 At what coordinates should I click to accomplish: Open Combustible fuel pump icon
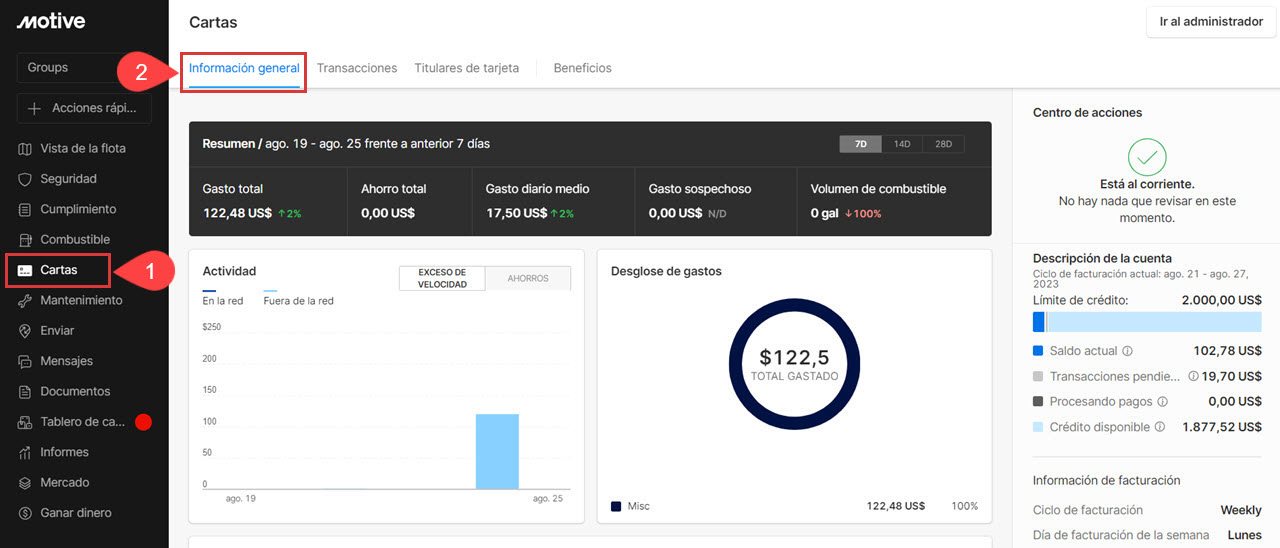[x=26, y=240]
